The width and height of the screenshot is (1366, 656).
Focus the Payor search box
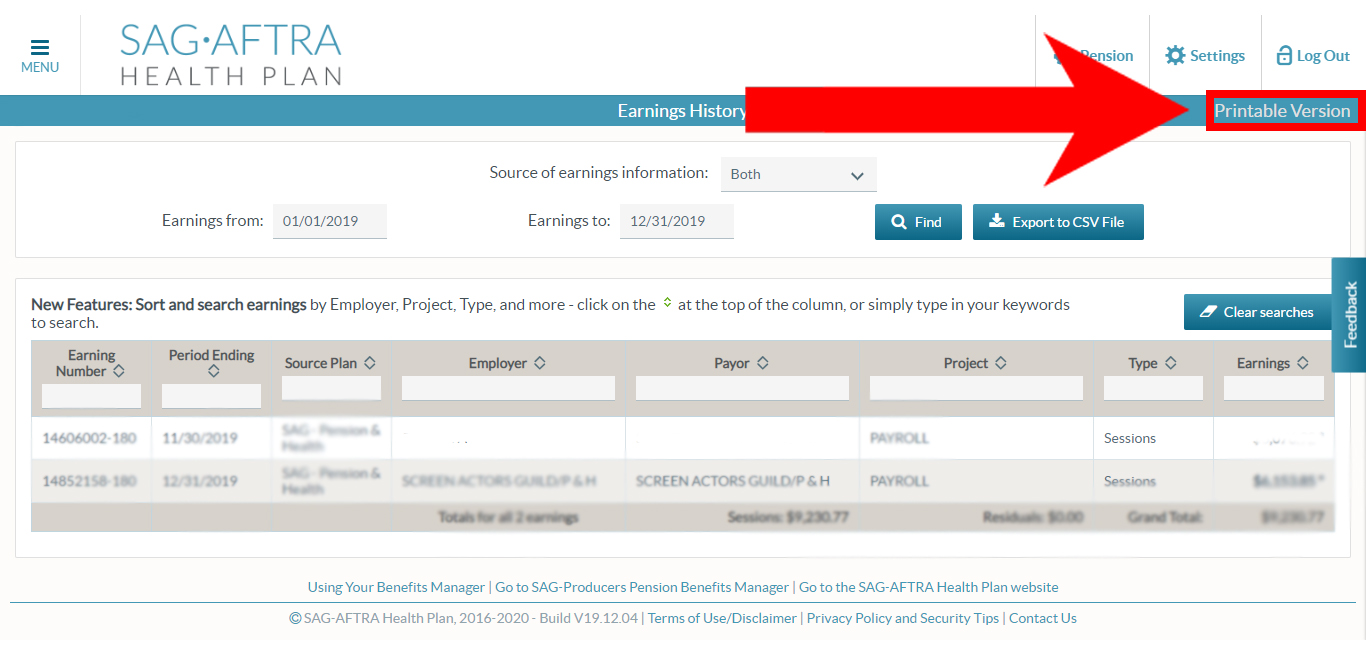(x=742, y=388)
